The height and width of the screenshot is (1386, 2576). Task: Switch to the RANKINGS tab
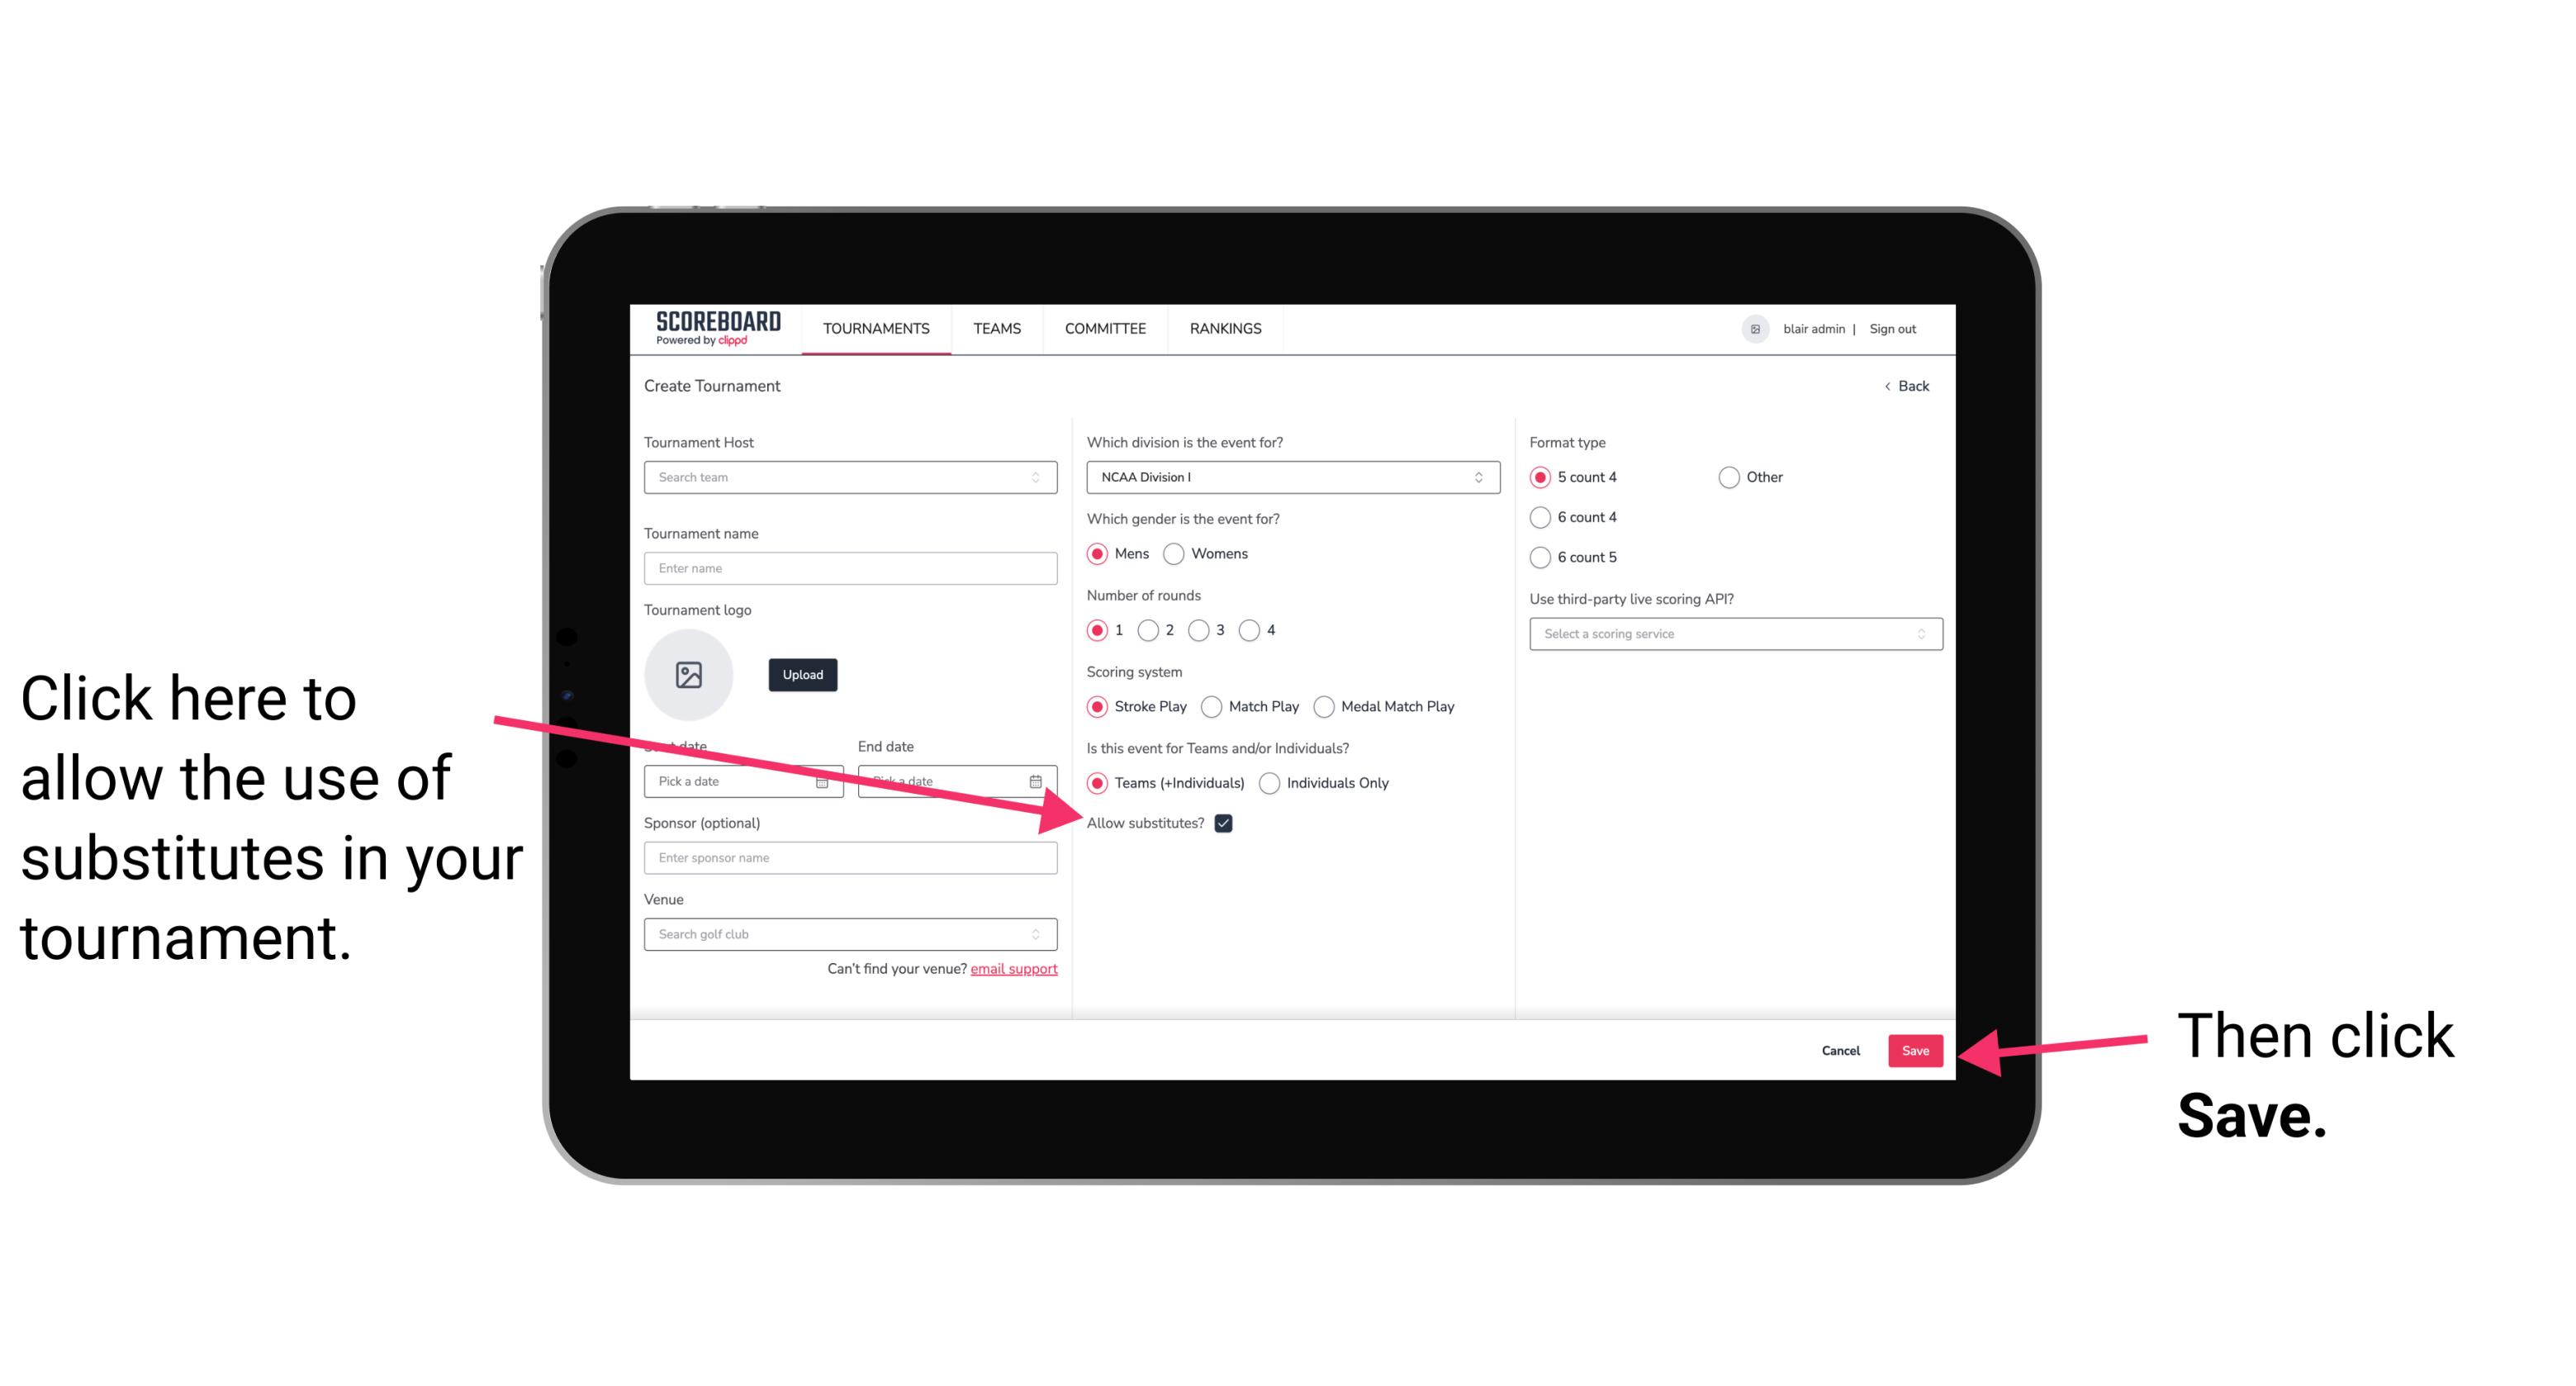[x=1226, y=330]
